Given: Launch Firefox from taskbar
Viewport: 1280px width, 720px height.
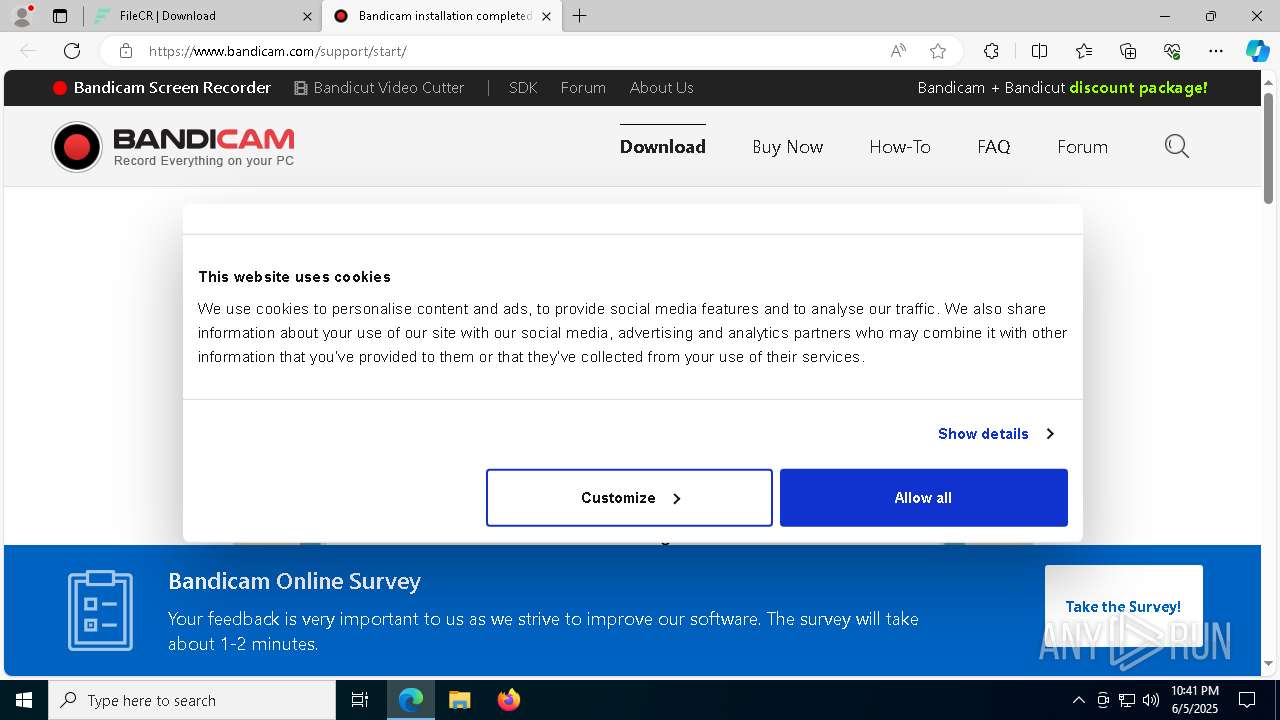Looking at the screenshot, I should (508, 700).
